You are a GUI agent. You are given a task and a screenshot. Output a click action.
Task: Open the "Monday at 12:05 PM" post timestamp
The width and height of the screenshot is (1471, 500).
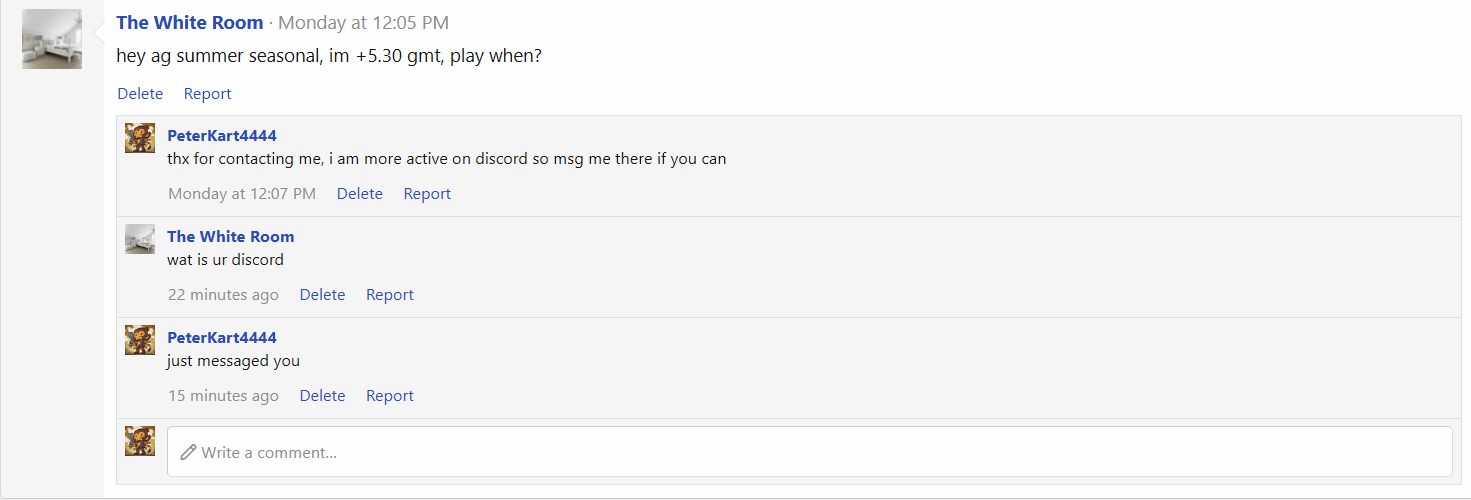click(x=363, y=22)
